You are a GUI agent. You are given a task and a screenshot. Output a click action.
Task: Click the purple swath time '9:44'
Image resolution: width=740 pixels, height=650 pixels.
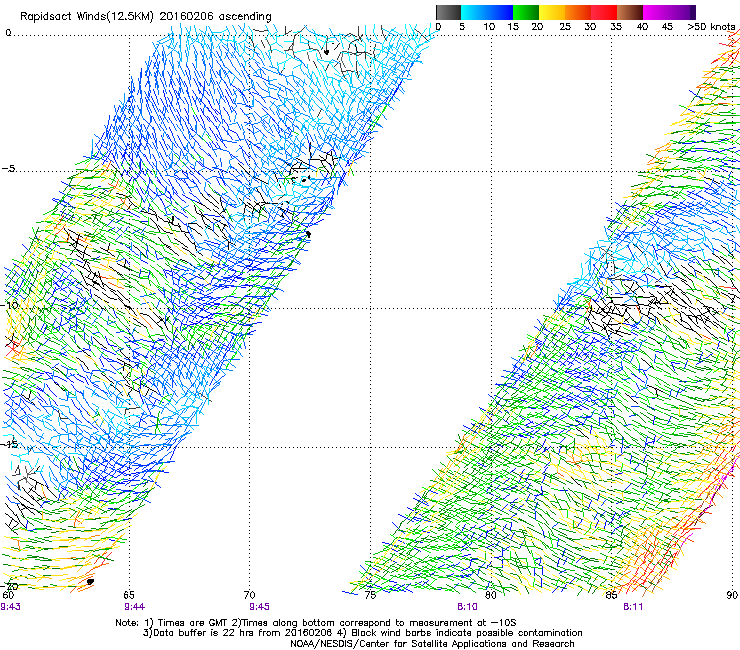coord(135,607)
